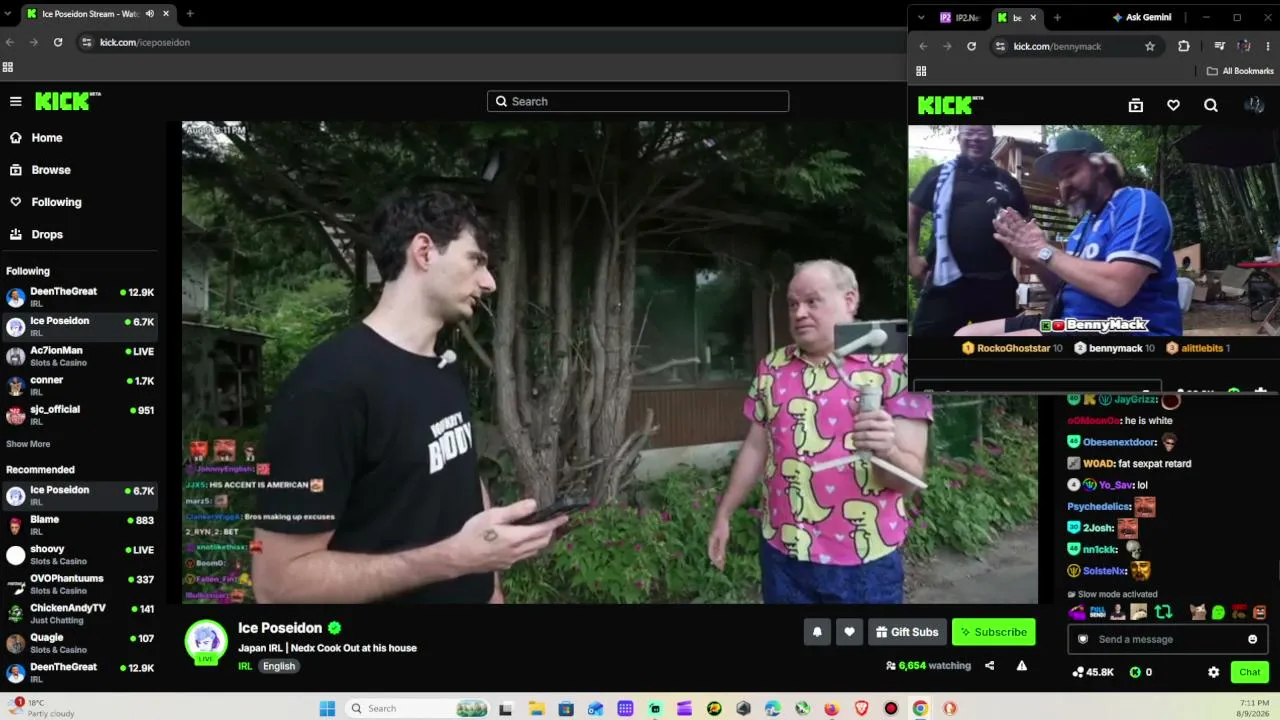This screenshot has height=720, width=1280.
Task: Open Firefox from taskbar
Action: pos(832,708)
